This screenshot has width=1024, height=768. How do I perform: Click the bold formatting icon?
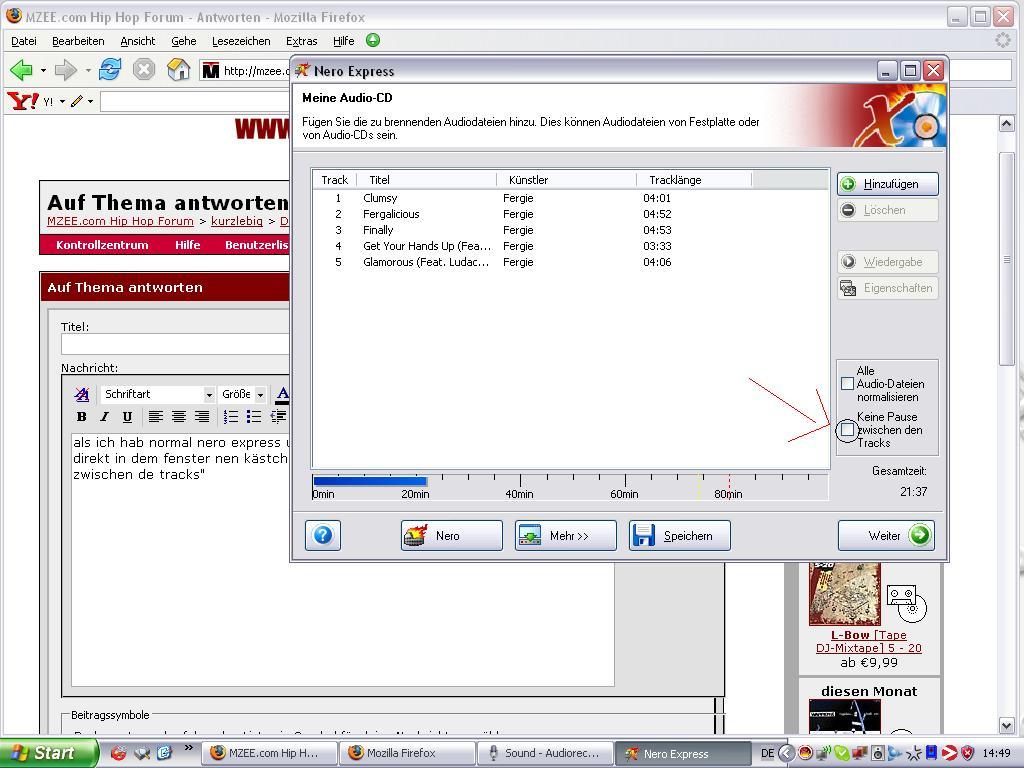click(81, 417)
